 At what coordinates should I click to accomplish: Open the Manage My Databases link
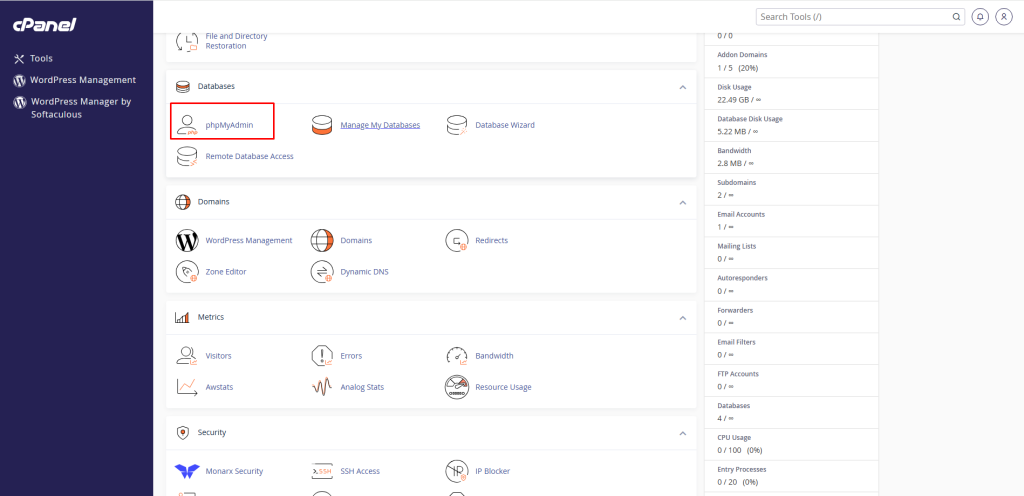380,125
